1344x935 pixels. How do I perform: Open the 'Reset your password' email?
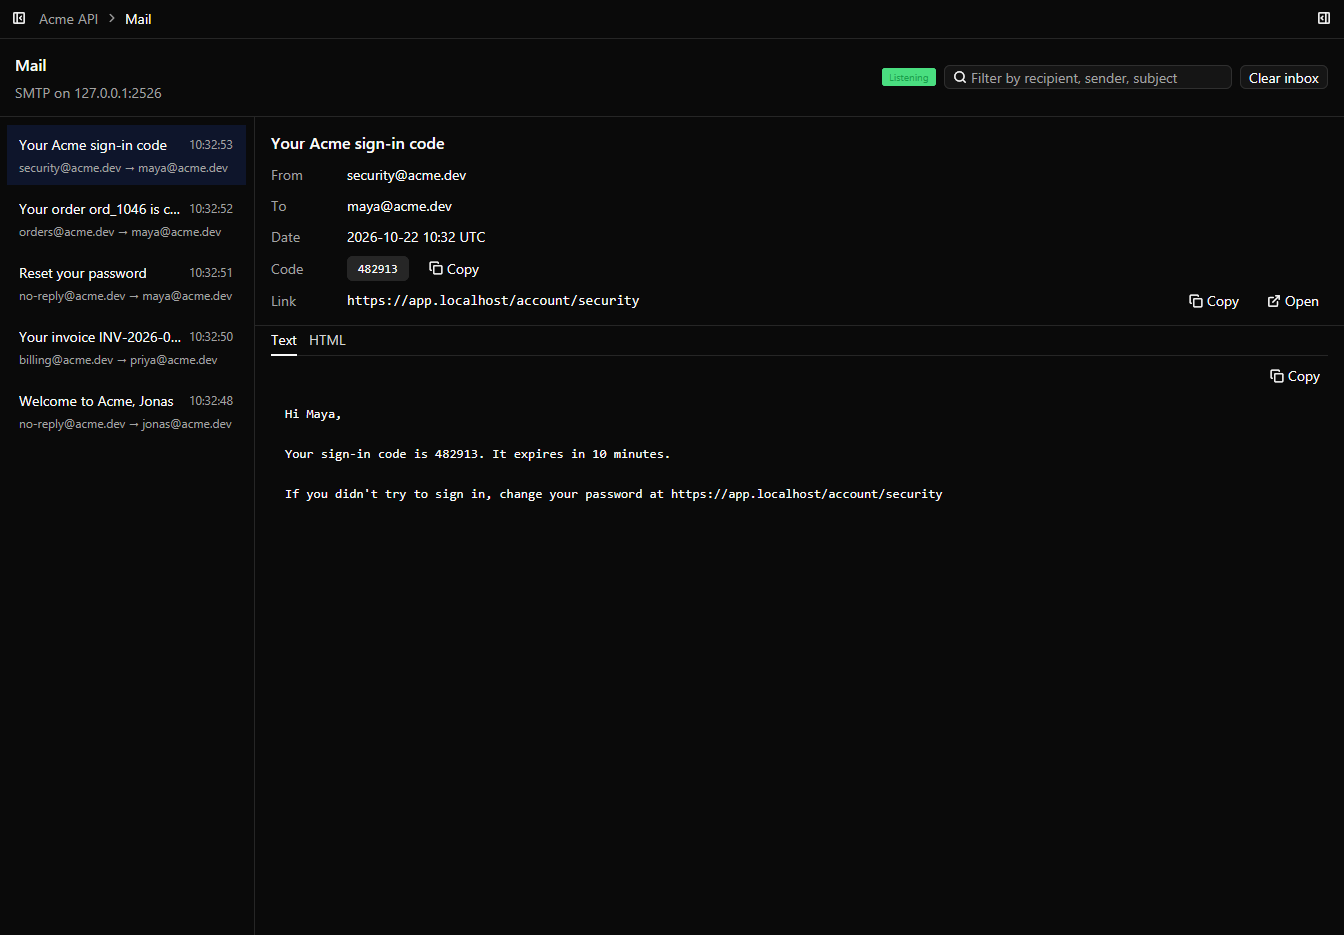[x=126, y=284]
